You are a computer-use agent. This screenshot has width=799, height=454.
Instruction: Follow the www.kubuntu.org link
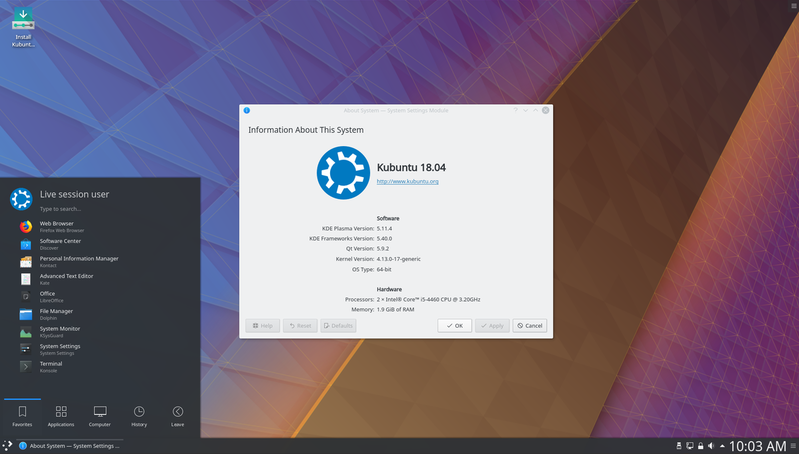pyautogui.click(x=407, y=181)
